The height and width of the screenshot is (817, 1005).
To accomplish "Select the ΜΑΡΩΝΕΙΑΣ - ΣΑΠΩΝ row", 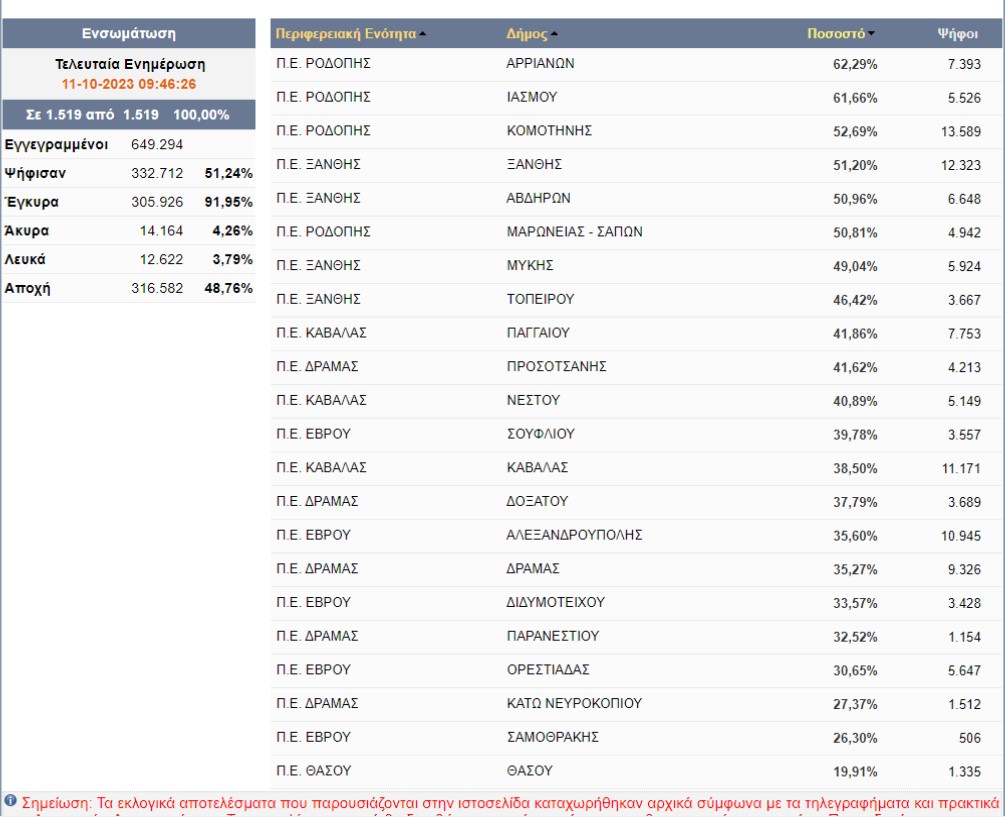I will [574, 232].
